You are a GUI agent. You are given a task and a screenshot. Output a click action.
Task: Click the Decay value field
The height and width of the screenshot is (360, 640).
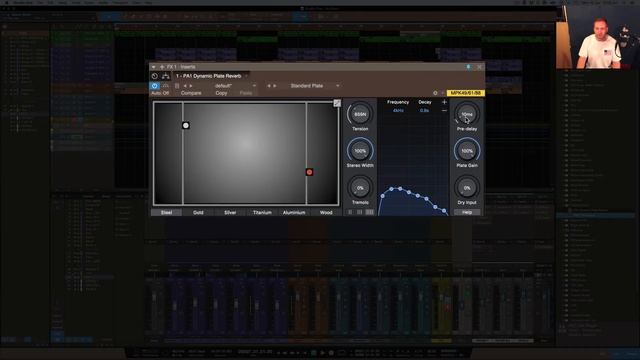pos(424,111)
